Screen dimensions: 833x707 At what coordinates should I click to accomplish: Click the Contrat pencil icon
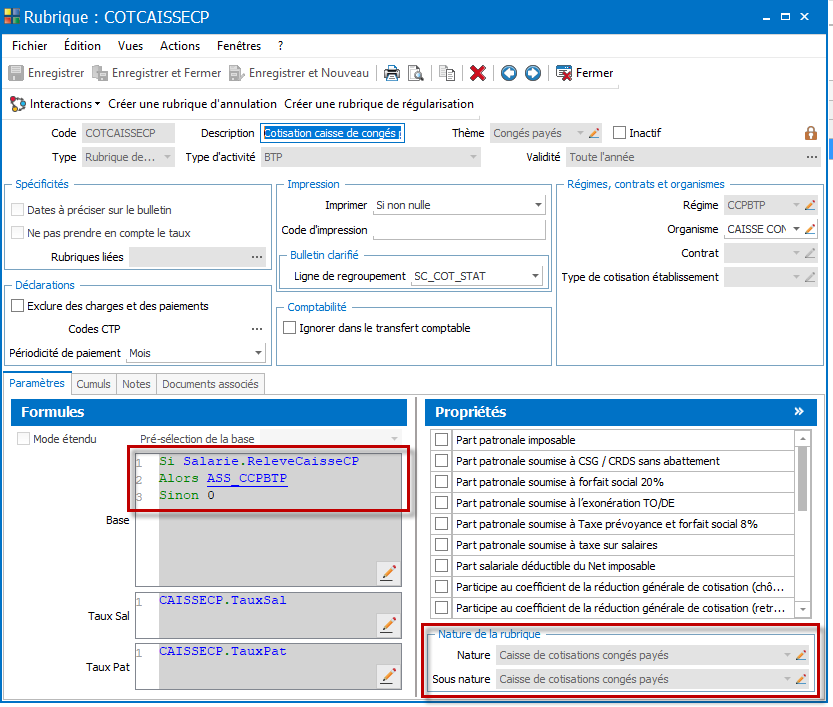coord(810,253)
